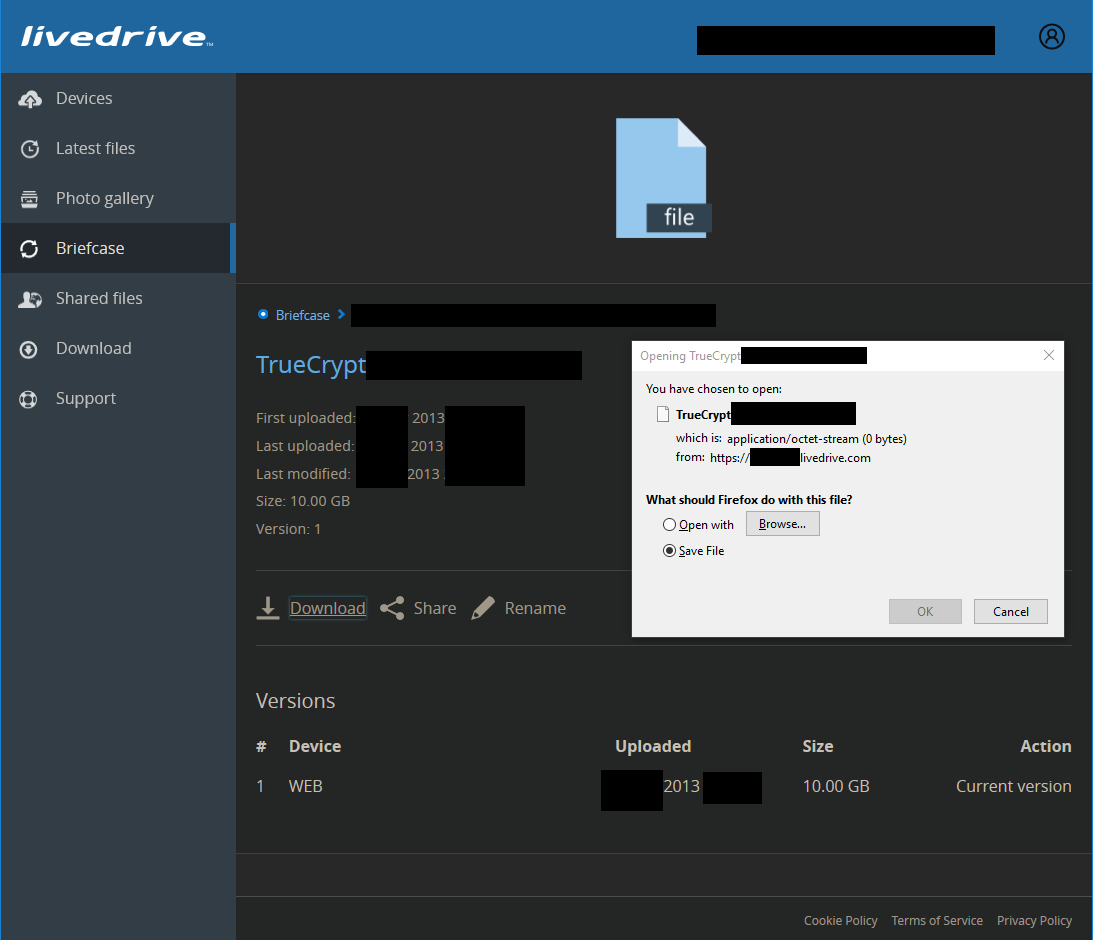The height and width of the screenshot is (940, 1093).
Task: Close the Opening TrueCrypt dialog
Action: (x=1048, y=355)
